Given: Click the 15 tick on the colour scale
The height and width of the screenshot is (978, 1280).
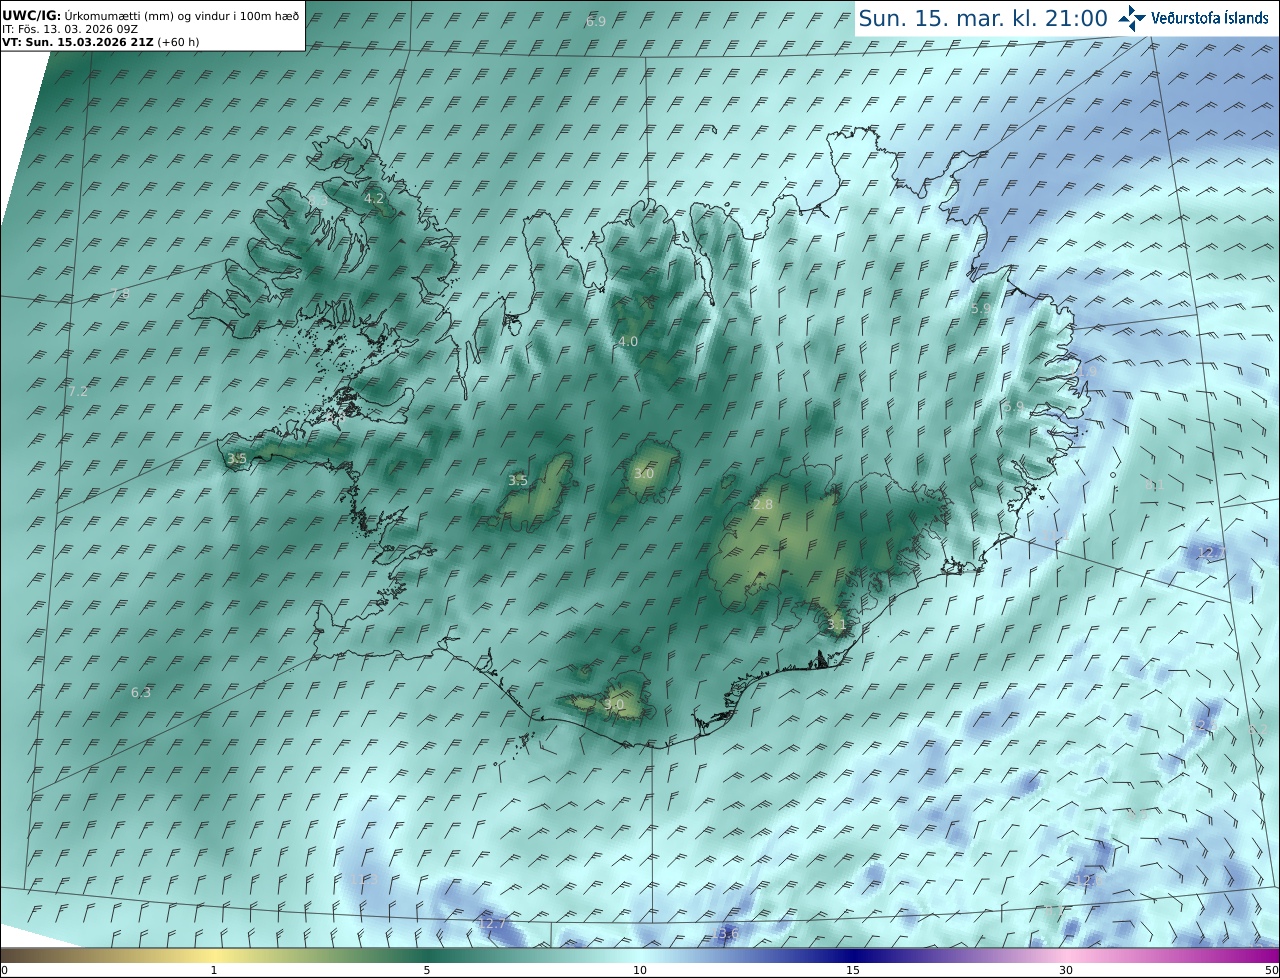Looking at the screenshot, I should pyautogui.click(x=853, y=970).
